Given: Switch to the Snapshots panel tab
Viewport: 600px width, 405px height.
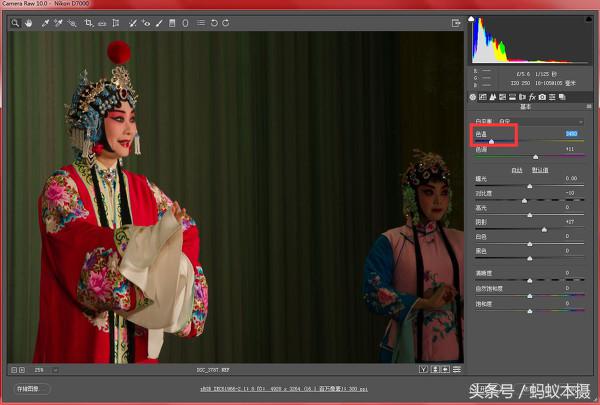Looking at the screenshot, I should [562, 97].
